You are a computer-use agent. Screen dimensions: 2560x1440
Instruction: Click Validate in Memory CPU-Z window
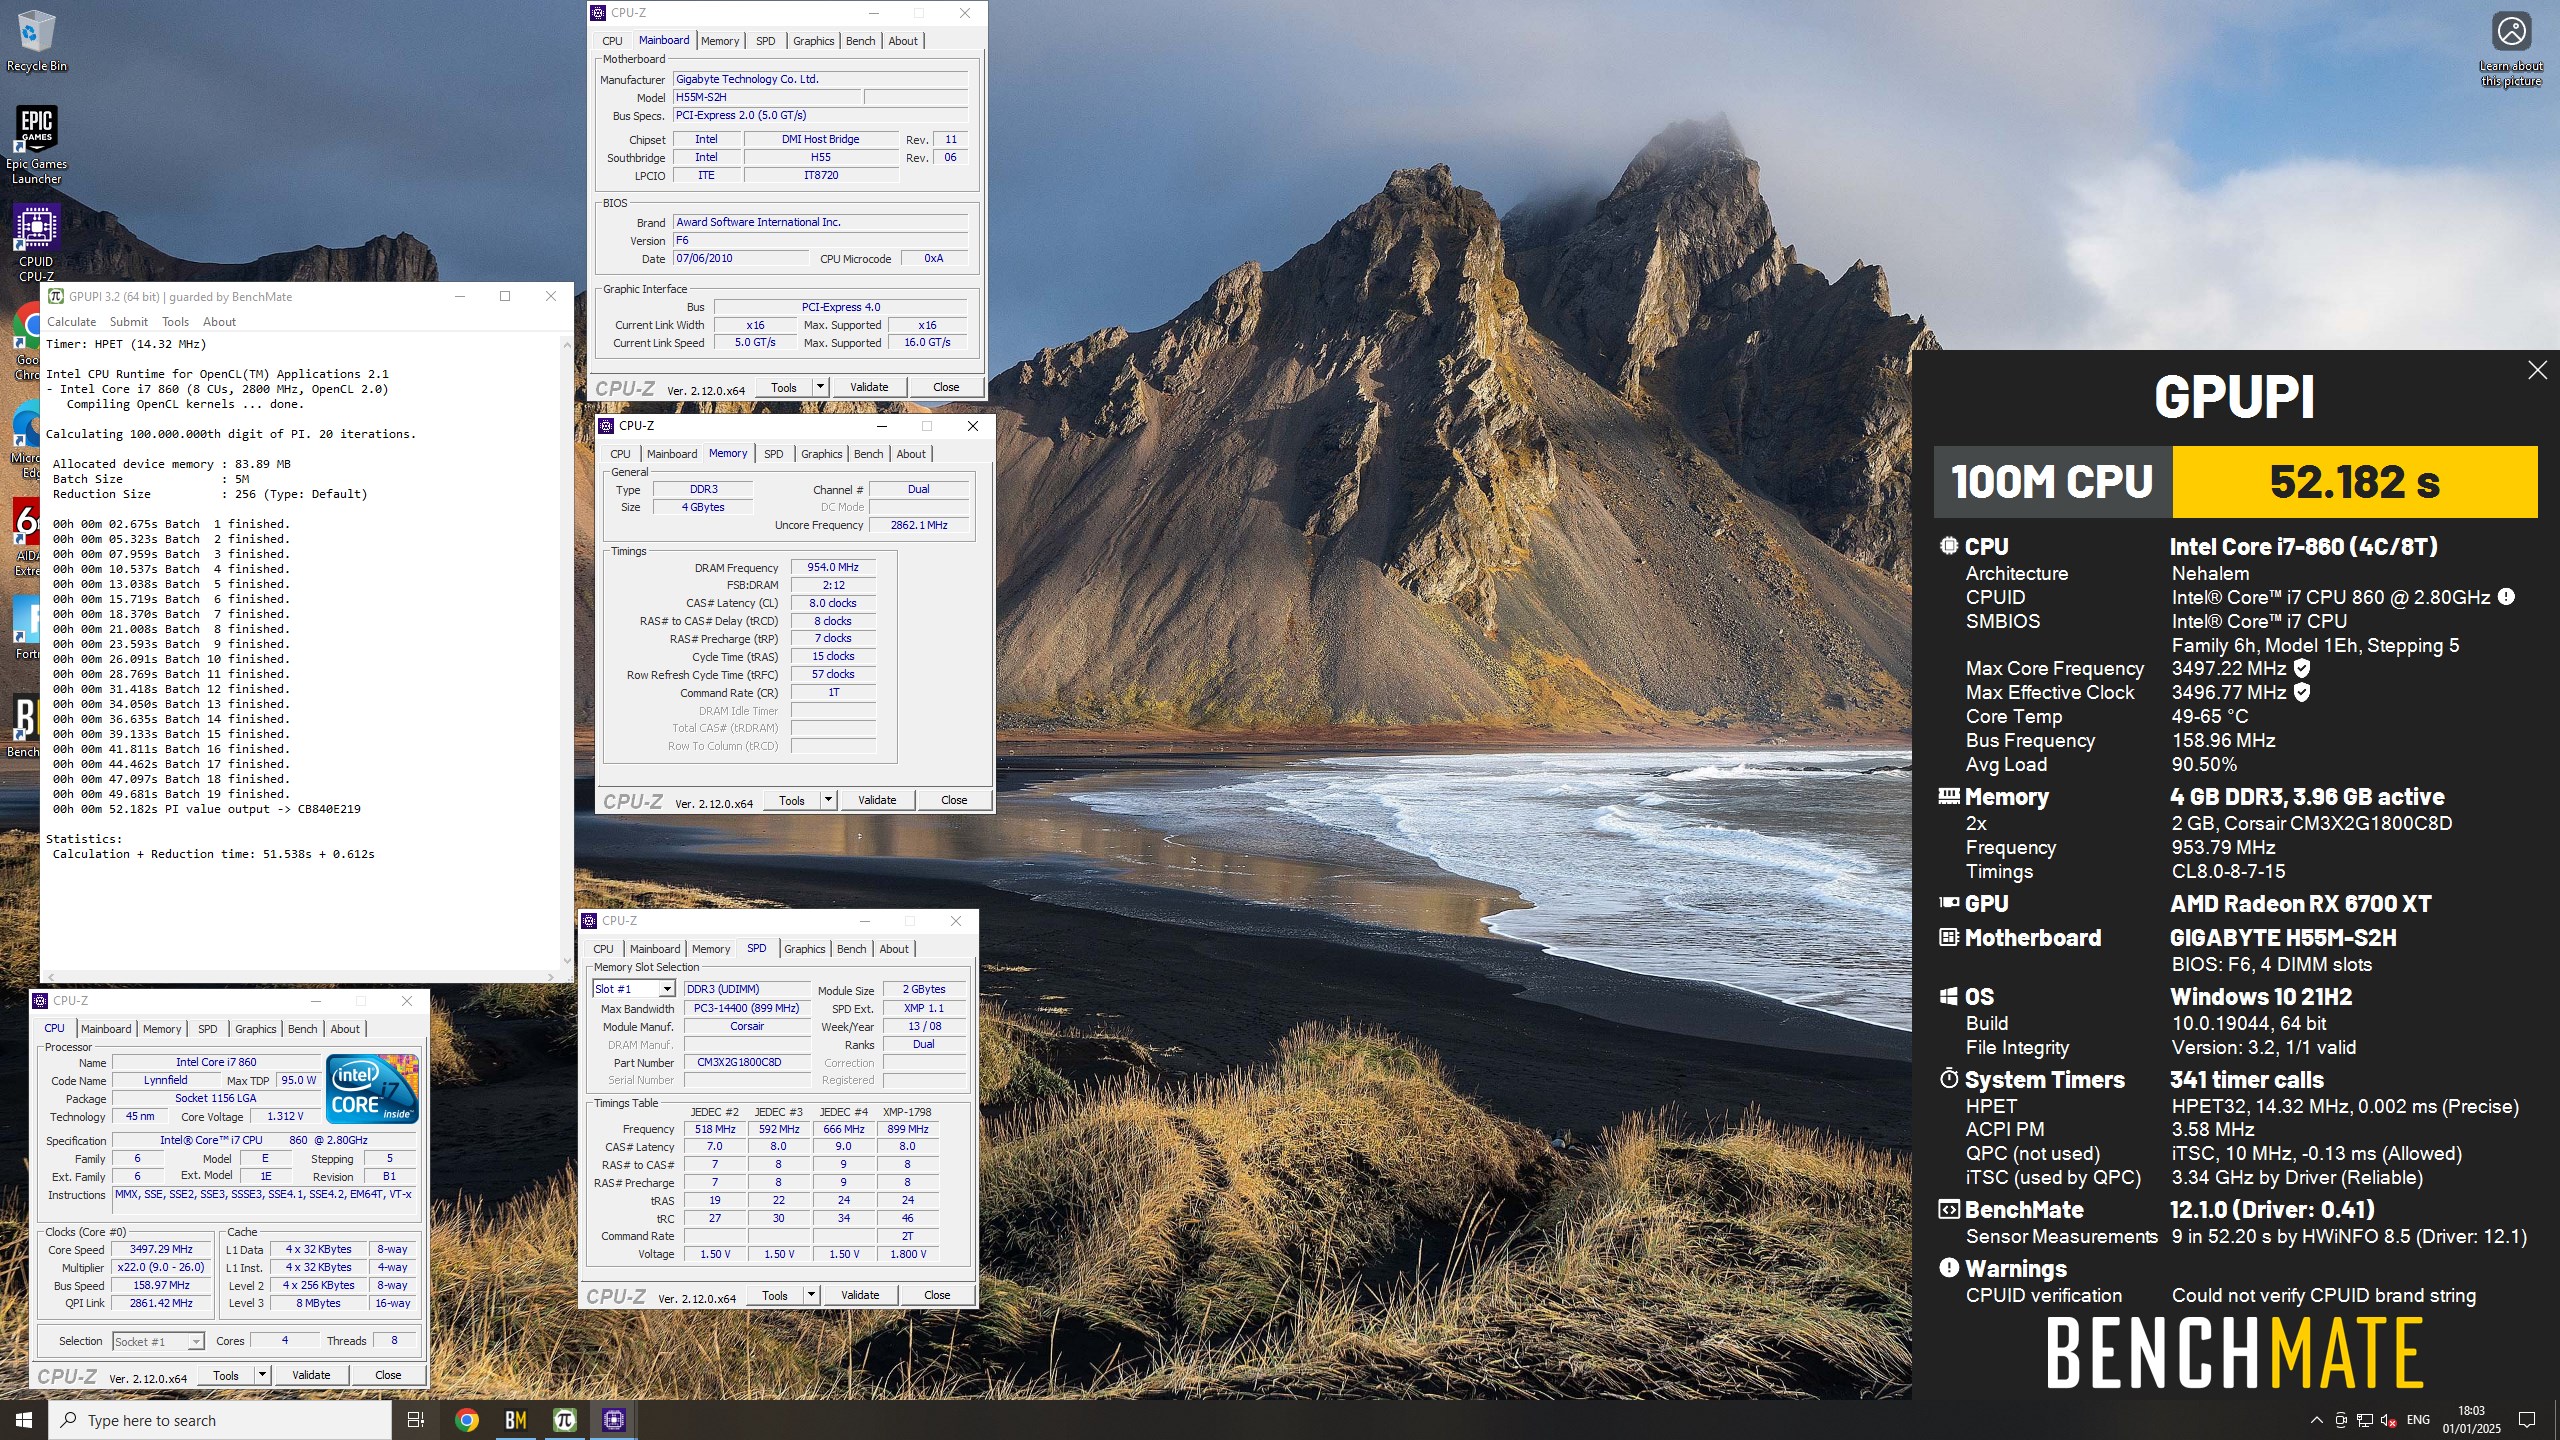pos(876,800)
